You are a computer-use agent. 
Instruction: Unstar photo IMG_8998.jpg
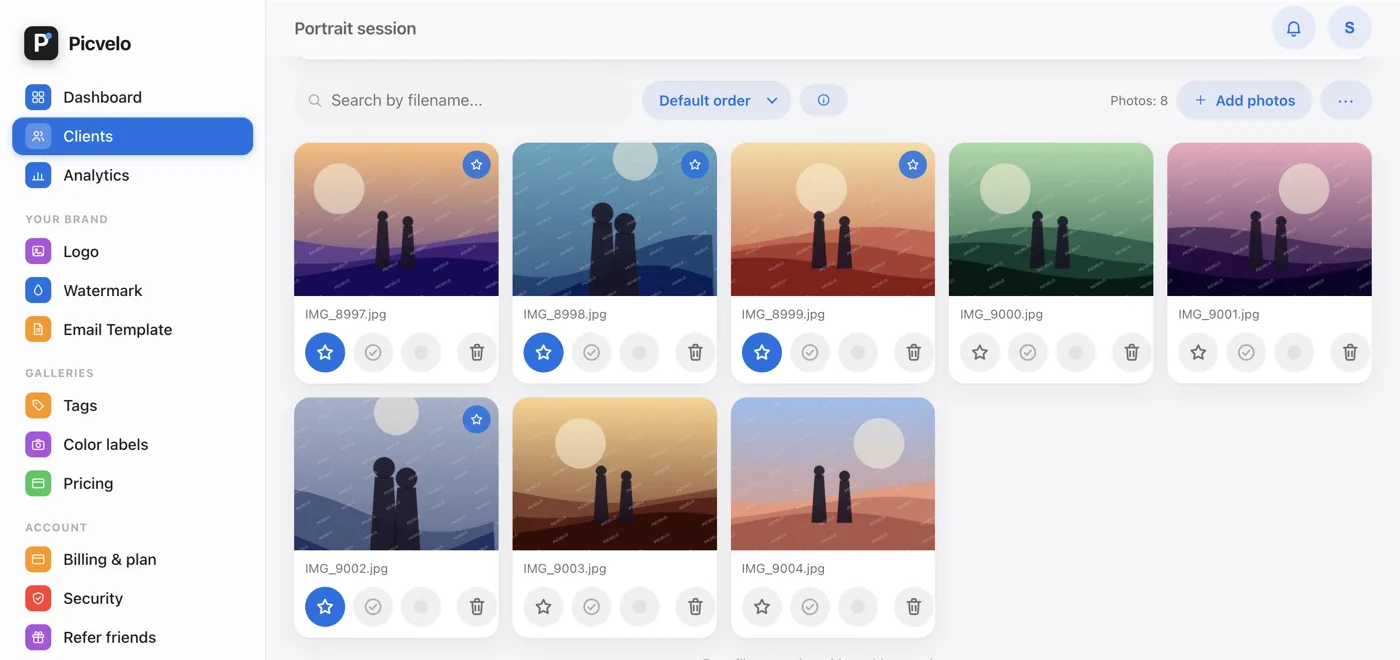click(543, 352)
